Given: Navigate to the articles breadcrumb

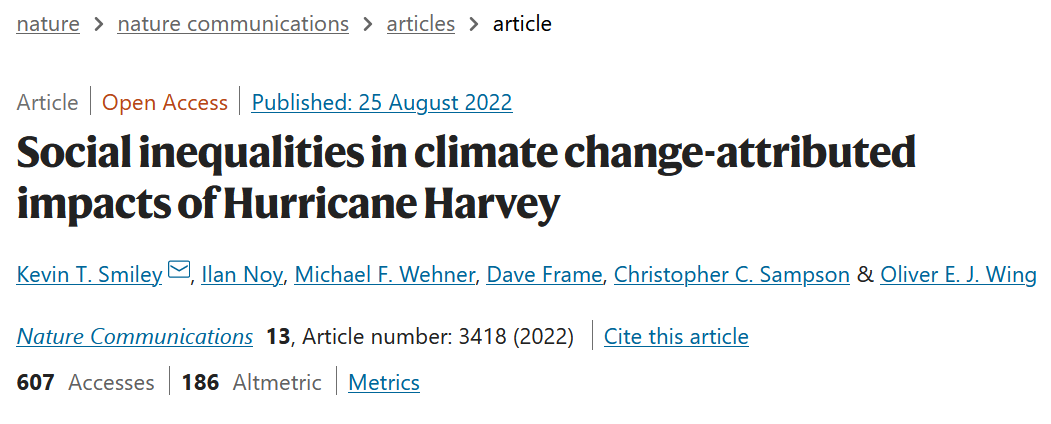Looking at the screenshot, I should 421,24.
